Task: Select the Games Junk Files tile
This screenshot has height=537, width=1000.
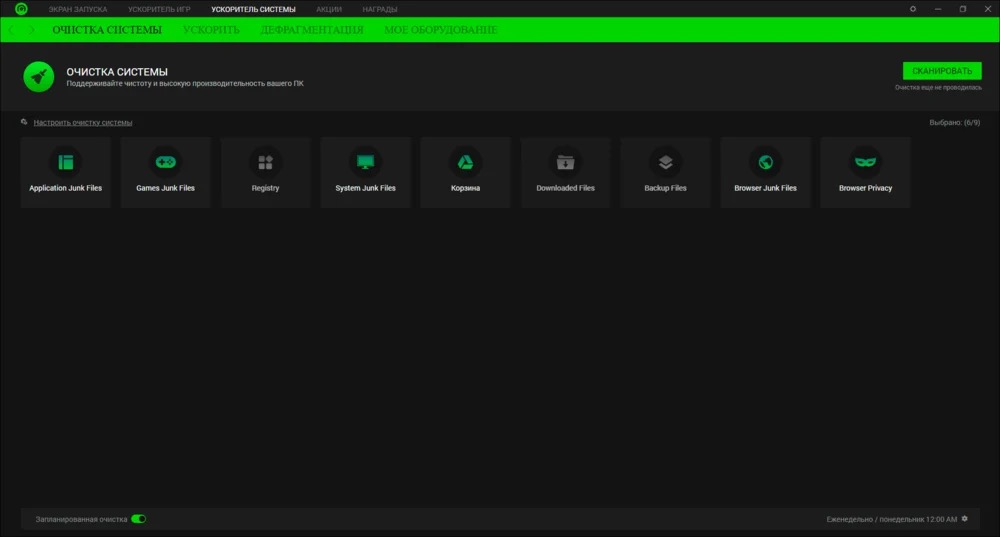Action: click(x=165, y=172)
